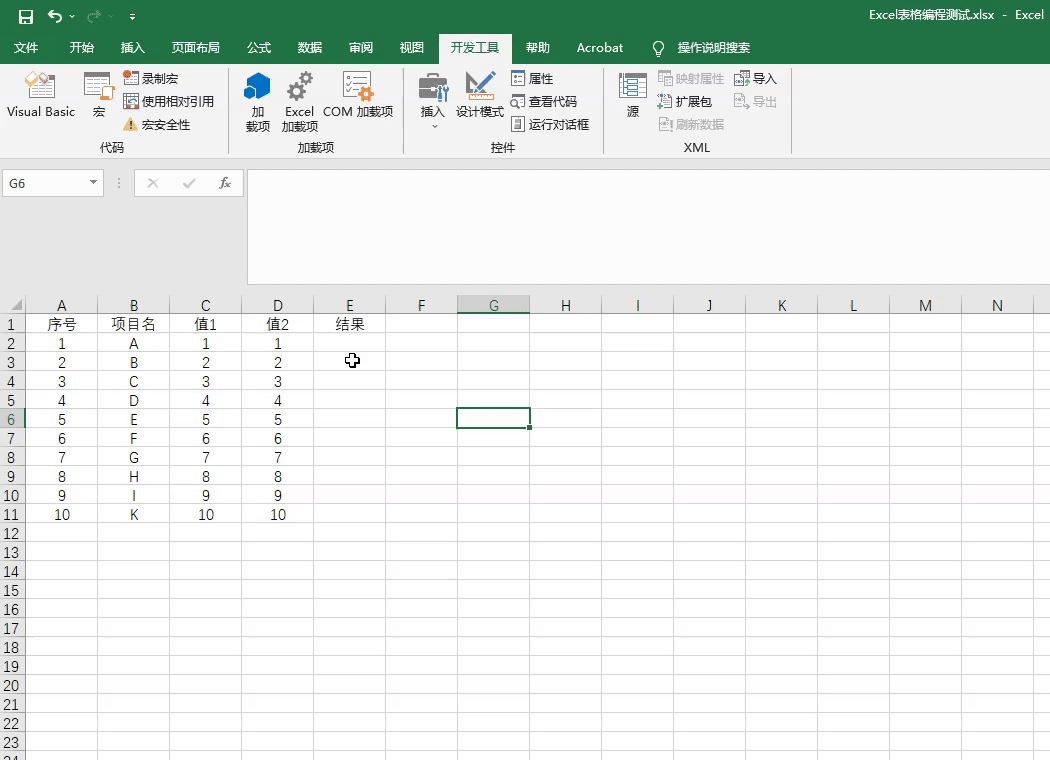Open XML 扩展包 expansion packs
The width and height of the screenshot is (1050, 760).
(x=684, y=101)
